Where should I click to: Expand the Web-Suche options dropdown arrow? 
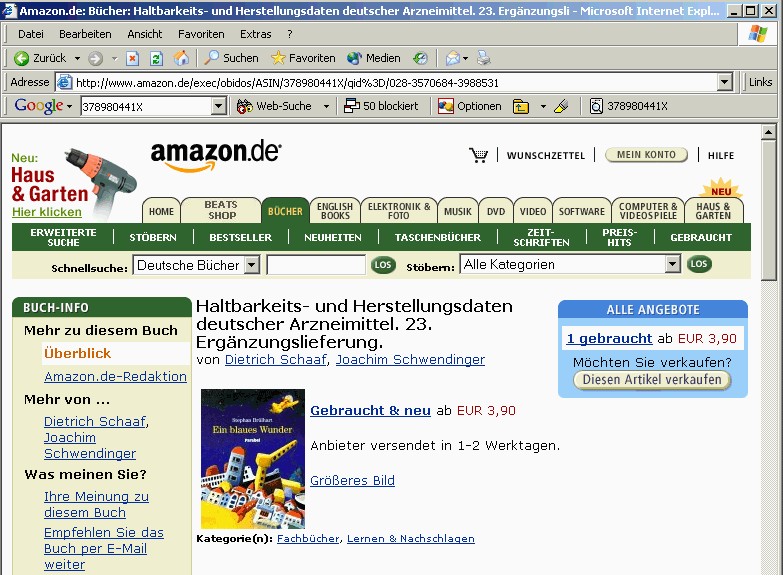pos(326,106)
